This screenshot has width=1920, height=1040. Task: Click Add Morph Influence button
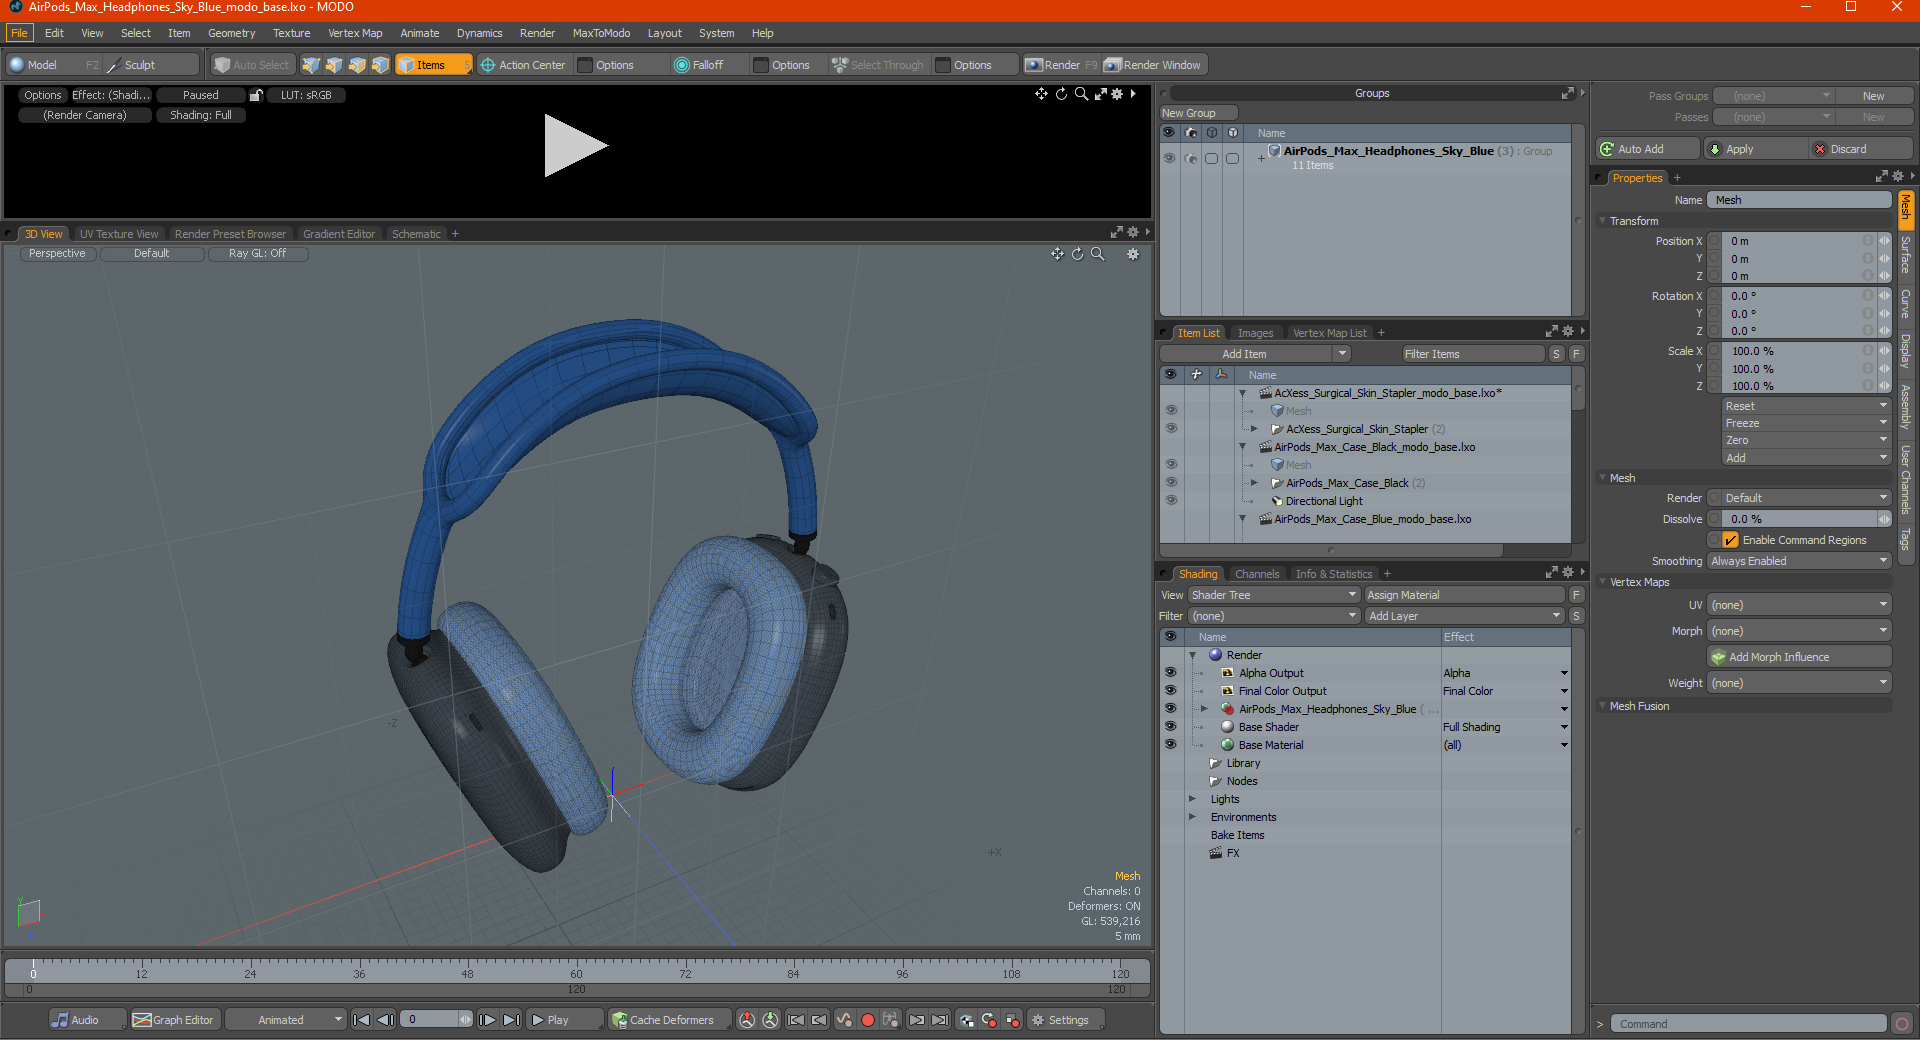coord(1799,657)
